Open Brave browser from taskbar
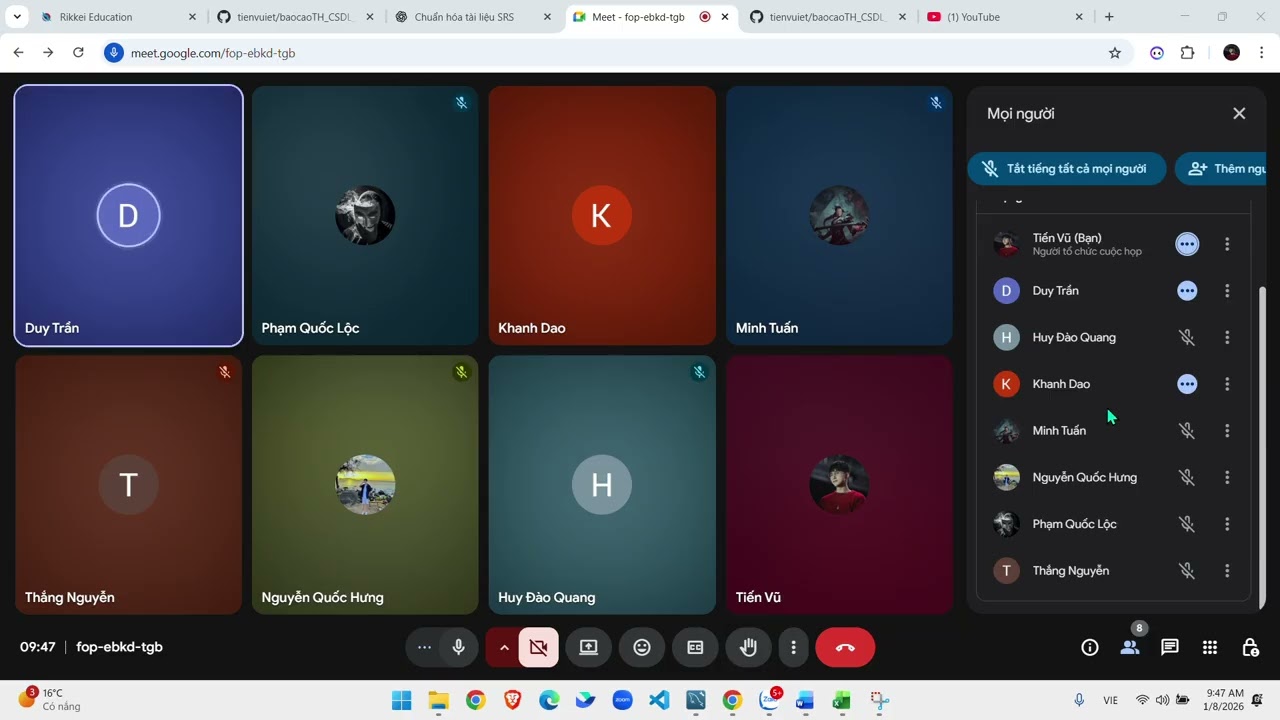 pos(512,700)
